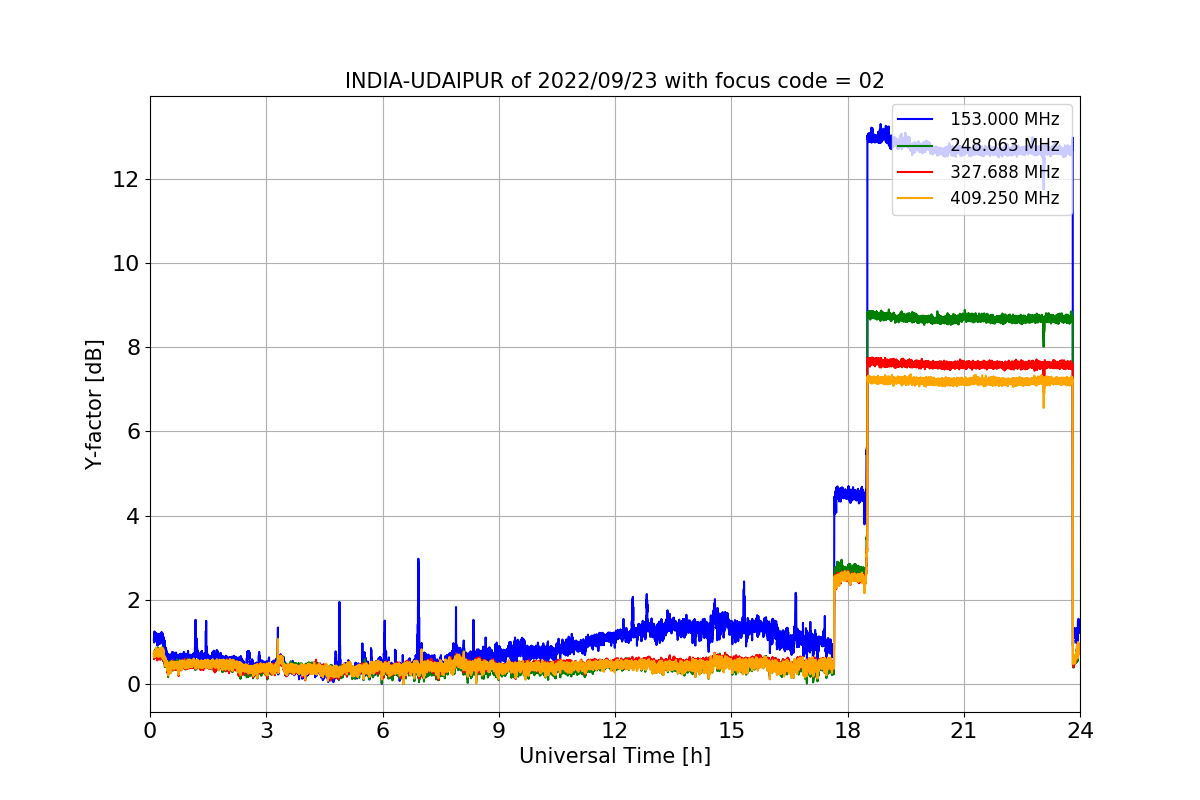Click x-axis tick label 12
Screen dimensions: 1200x800
pos(615,730)
